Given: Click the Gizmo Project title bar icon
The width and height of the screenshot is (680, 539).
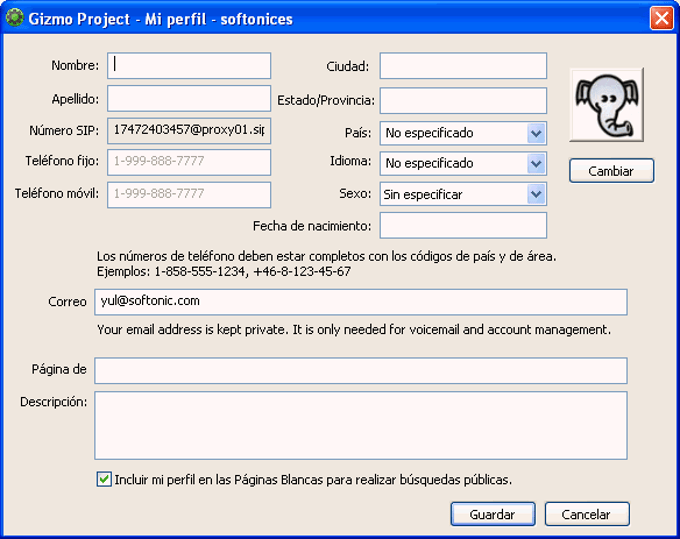Looking at the screenshot, I should [14, 17].
